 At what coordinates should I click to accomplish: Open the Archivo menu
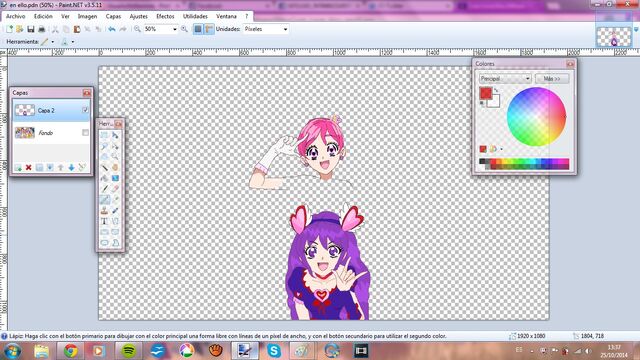click(x=16, y=16)
